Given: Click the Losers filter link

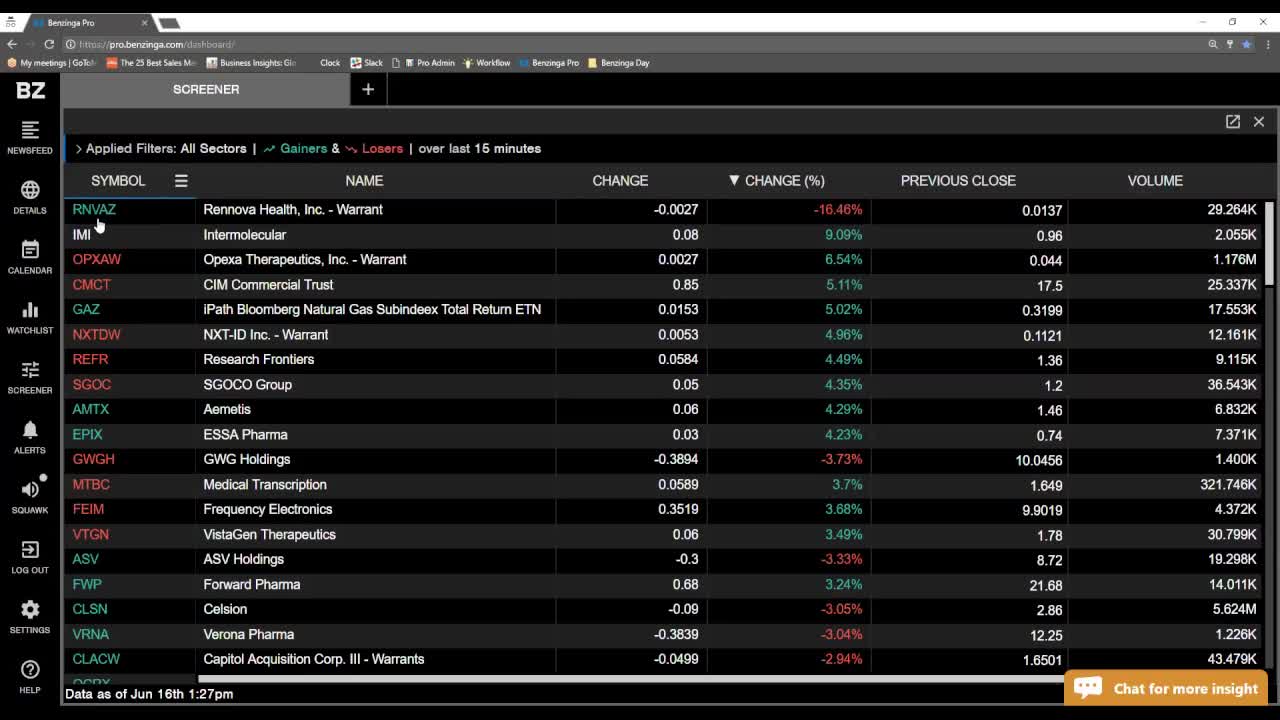Looking at the screenshot, I should pos(374,149).
